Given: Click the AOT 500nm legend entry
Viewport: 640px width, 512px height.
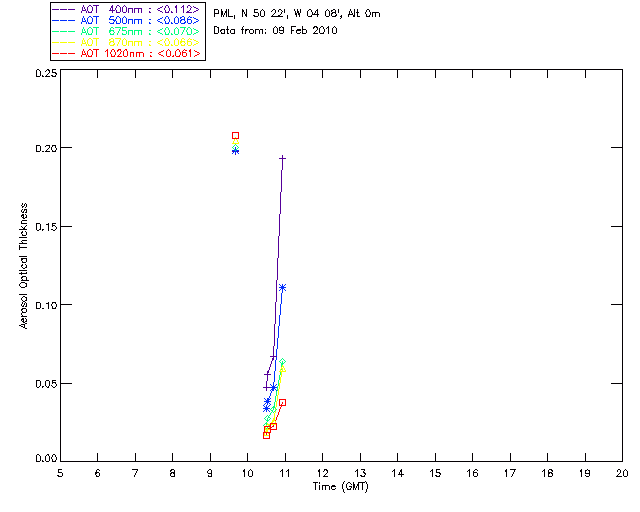Looking at the screenshot, I should pyautogui.click(x=126, y=20).
